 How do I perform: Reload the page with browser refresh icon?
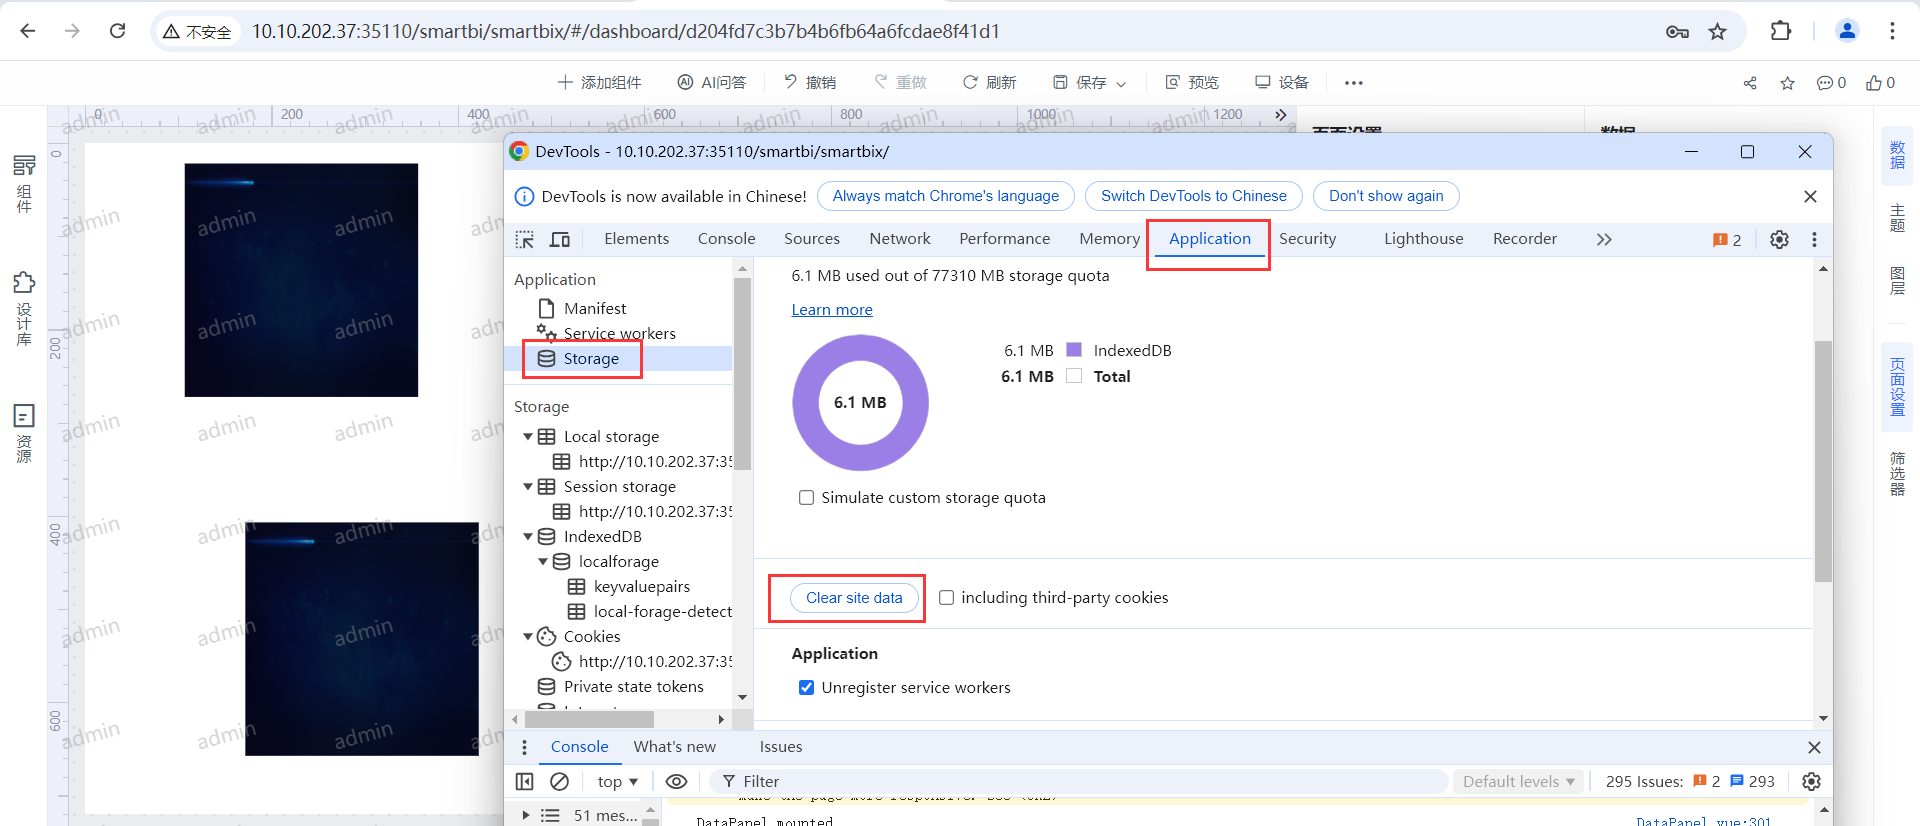tap(117, 31)
